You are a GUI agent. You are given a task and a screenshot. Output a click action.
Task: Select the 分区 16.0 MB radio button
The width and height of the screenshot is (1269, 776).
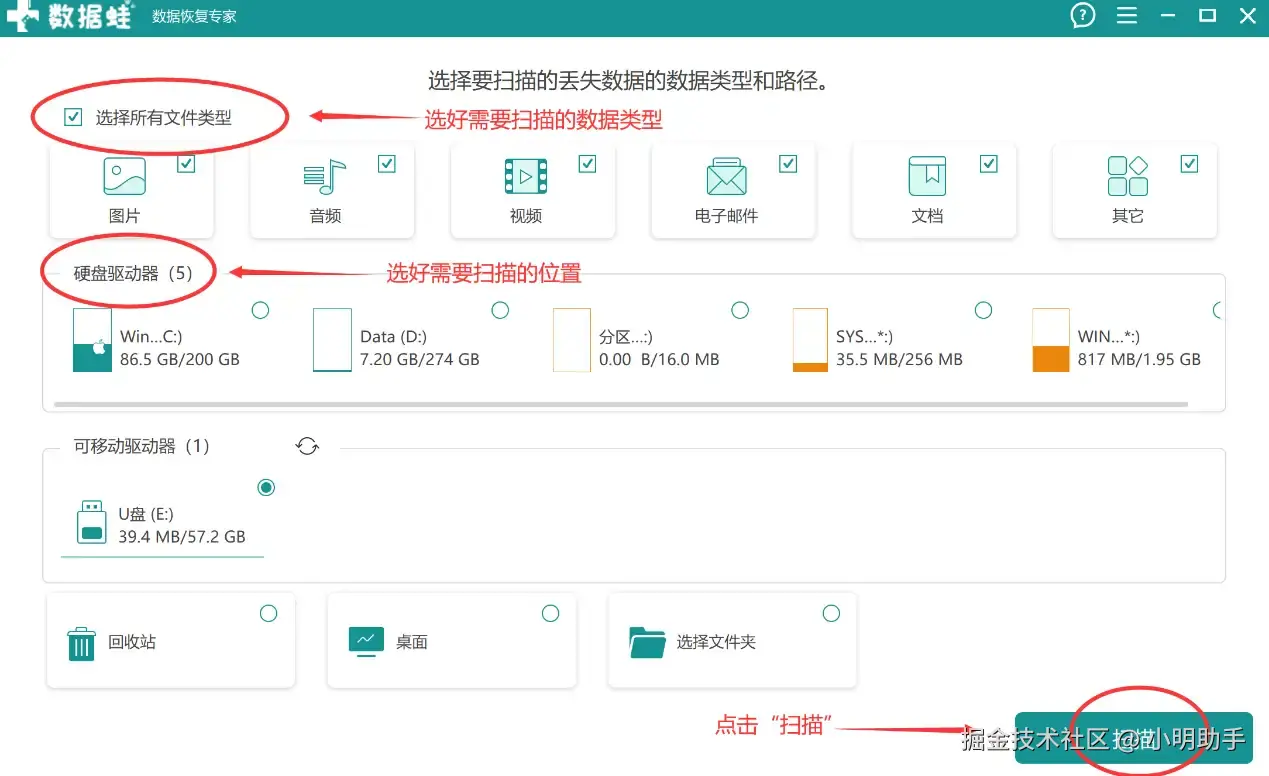coord(740,310)
